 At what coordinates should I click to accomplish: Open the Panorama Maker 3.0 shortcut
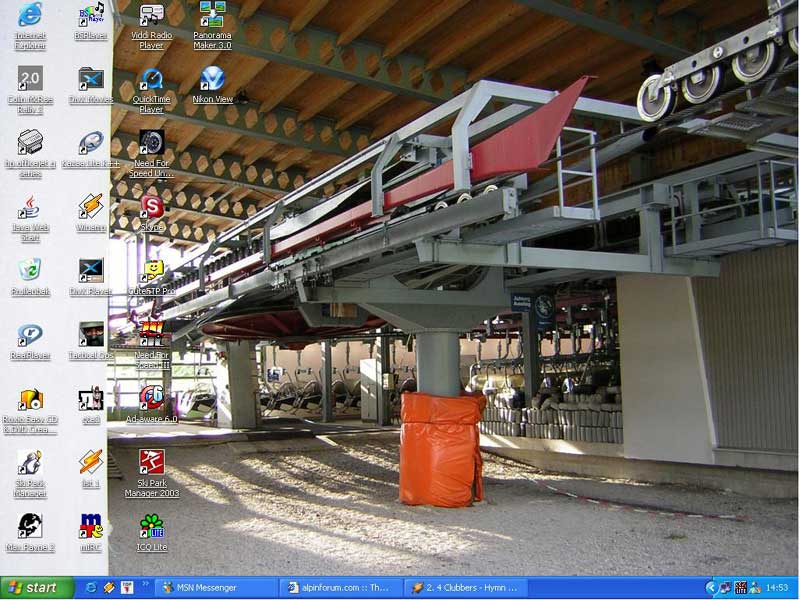pos(212,16)
